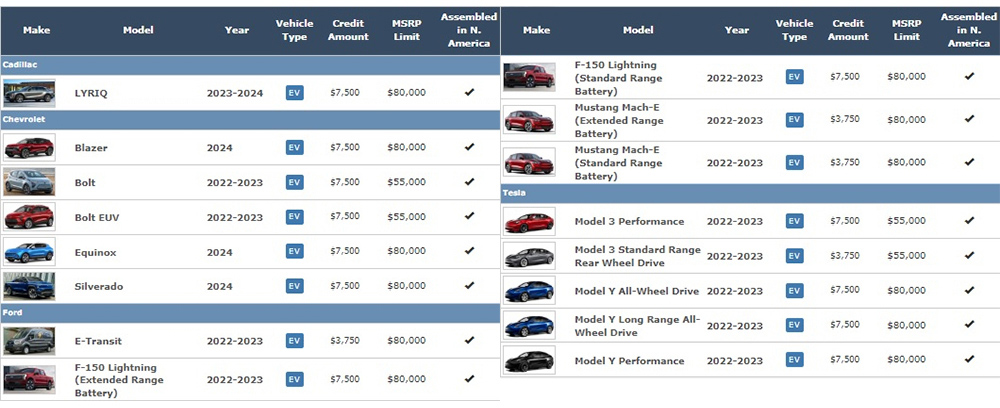Click the EV badge for Model Y Performance
The image size is (1000, 408).
tap(794, 360)
